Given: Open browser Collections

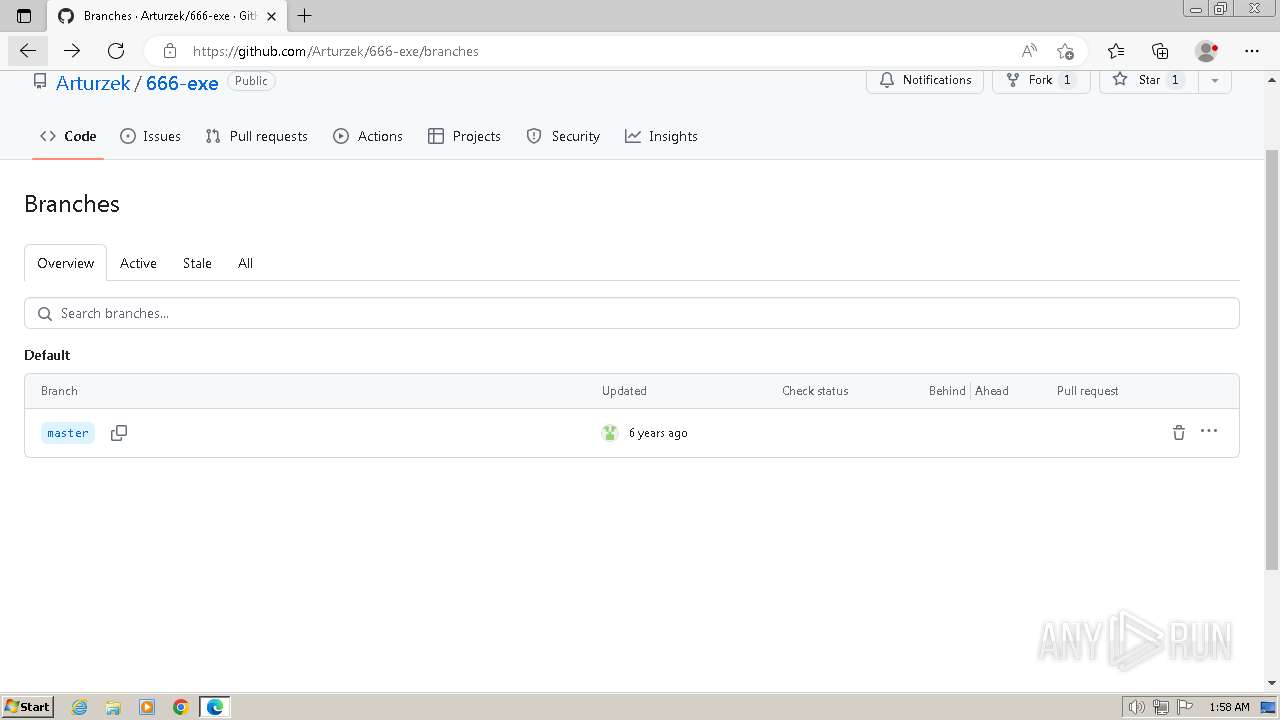Looking at the screenshot, I should 1160,51.
